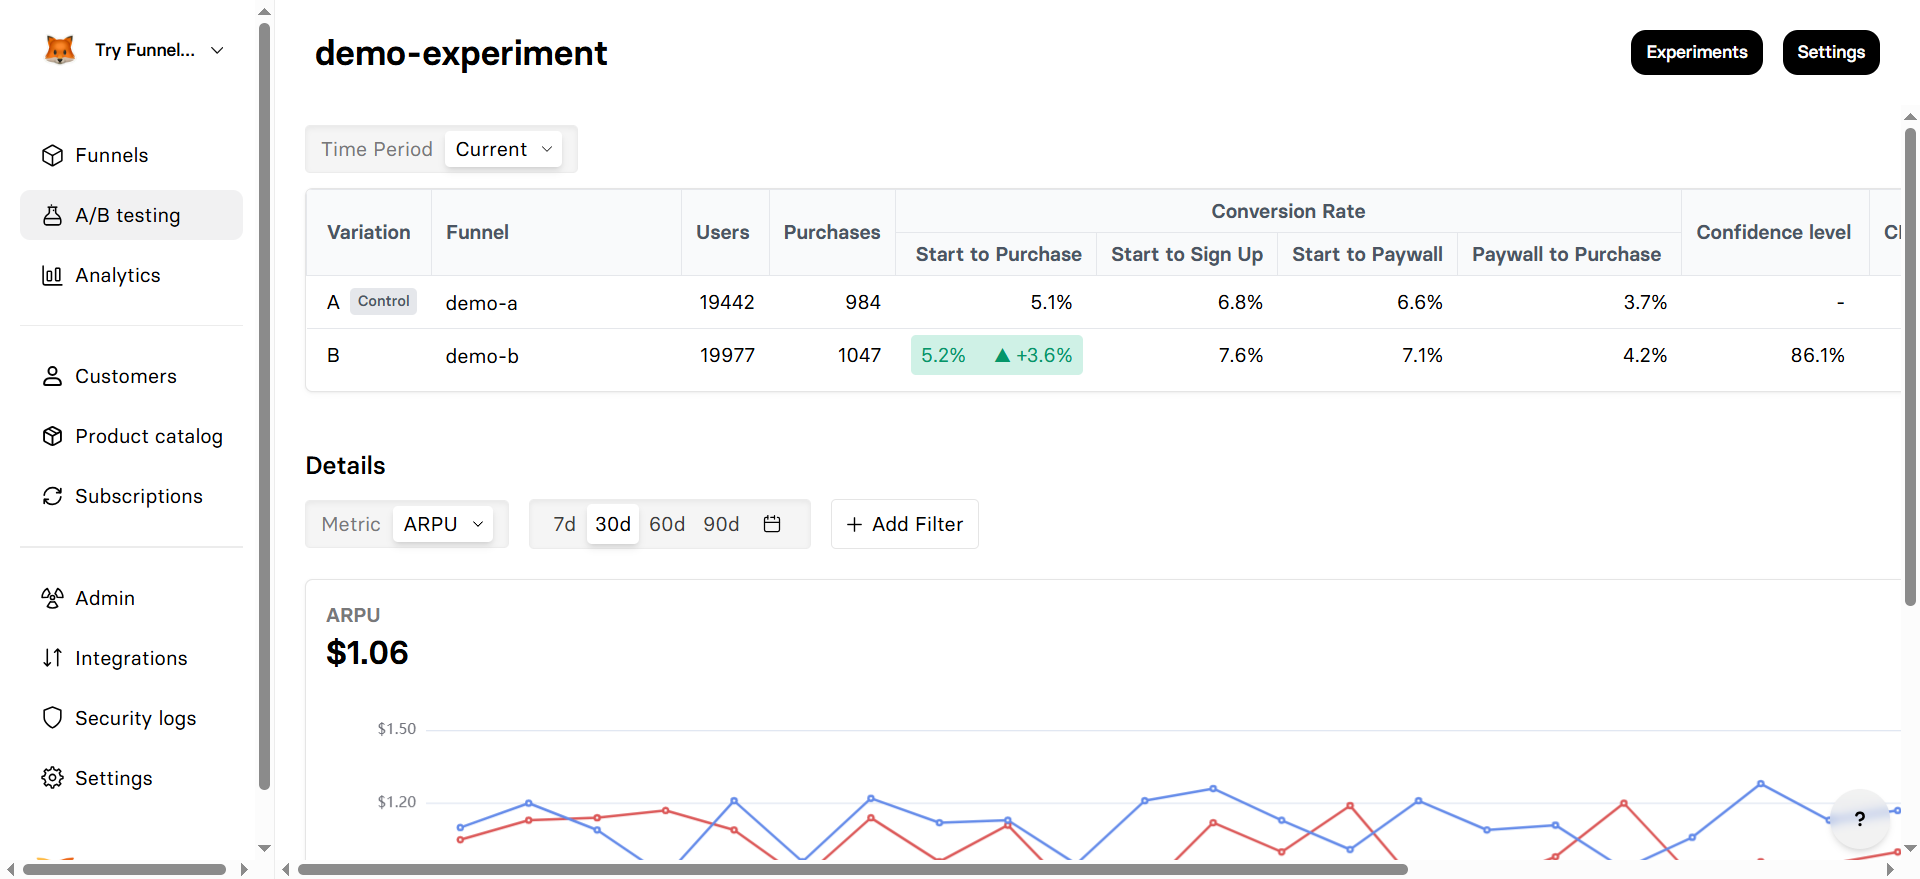Click the A/B testing flask icon

pyautogui.click(x=52, y=215)
